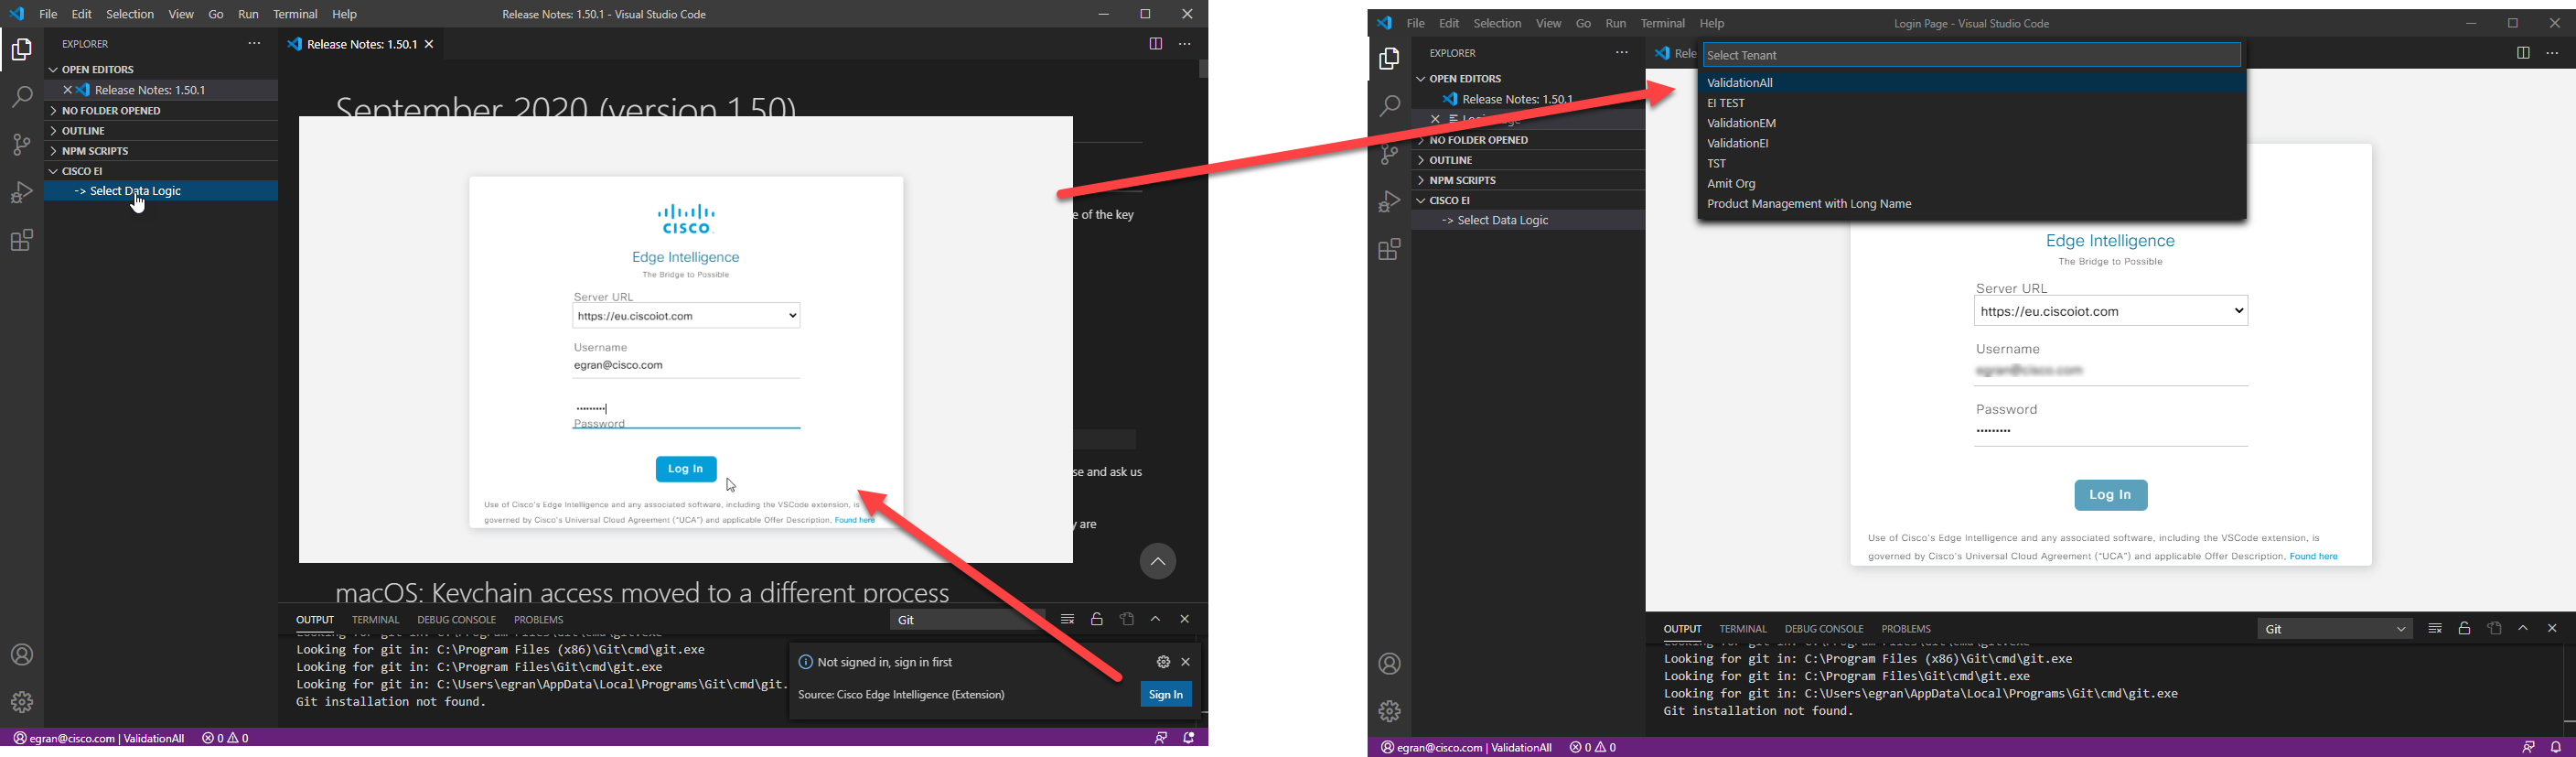2576x757 pixels.
Task: Open log output file icon in left window
Action: coord(1127,620)
